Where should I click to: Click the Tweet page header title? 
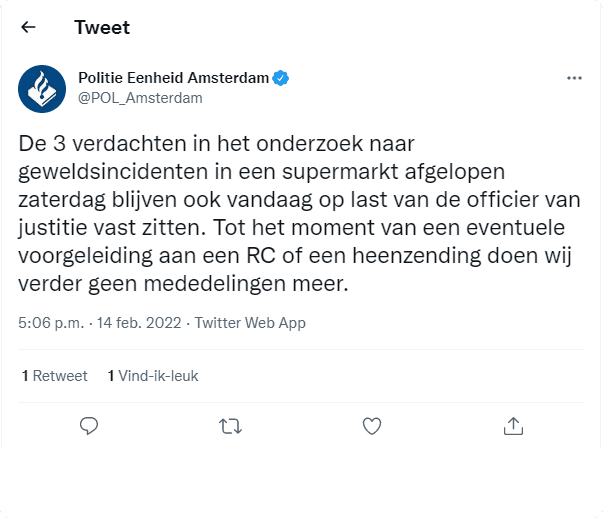102,27
